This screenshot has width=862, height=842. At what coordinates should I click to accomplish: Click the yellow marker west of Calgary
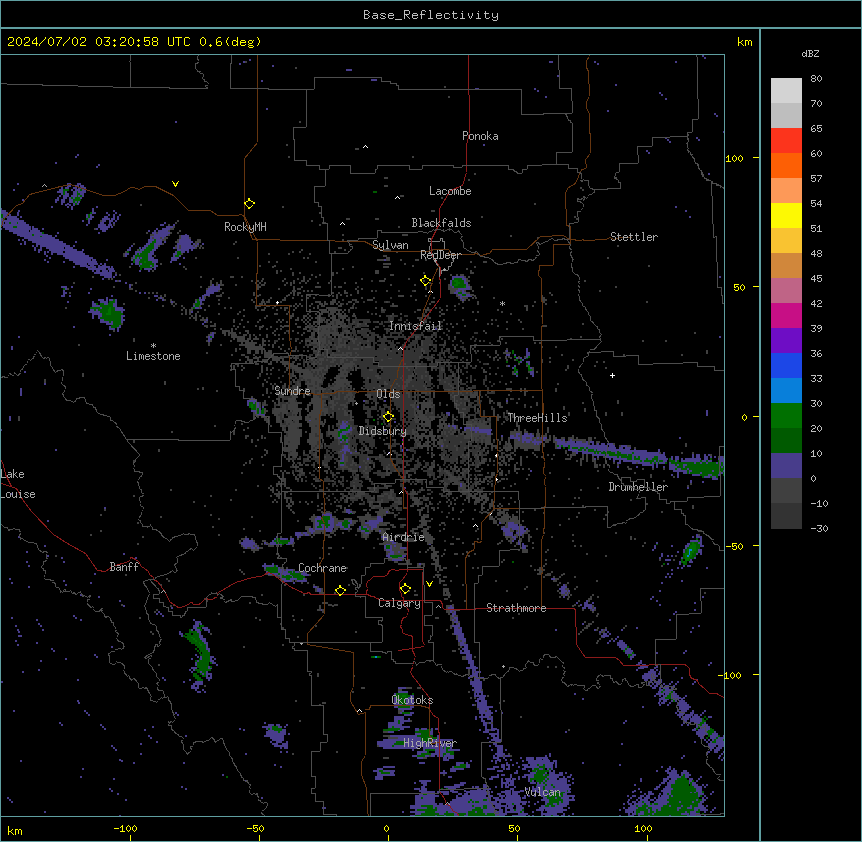click(340, 591)
